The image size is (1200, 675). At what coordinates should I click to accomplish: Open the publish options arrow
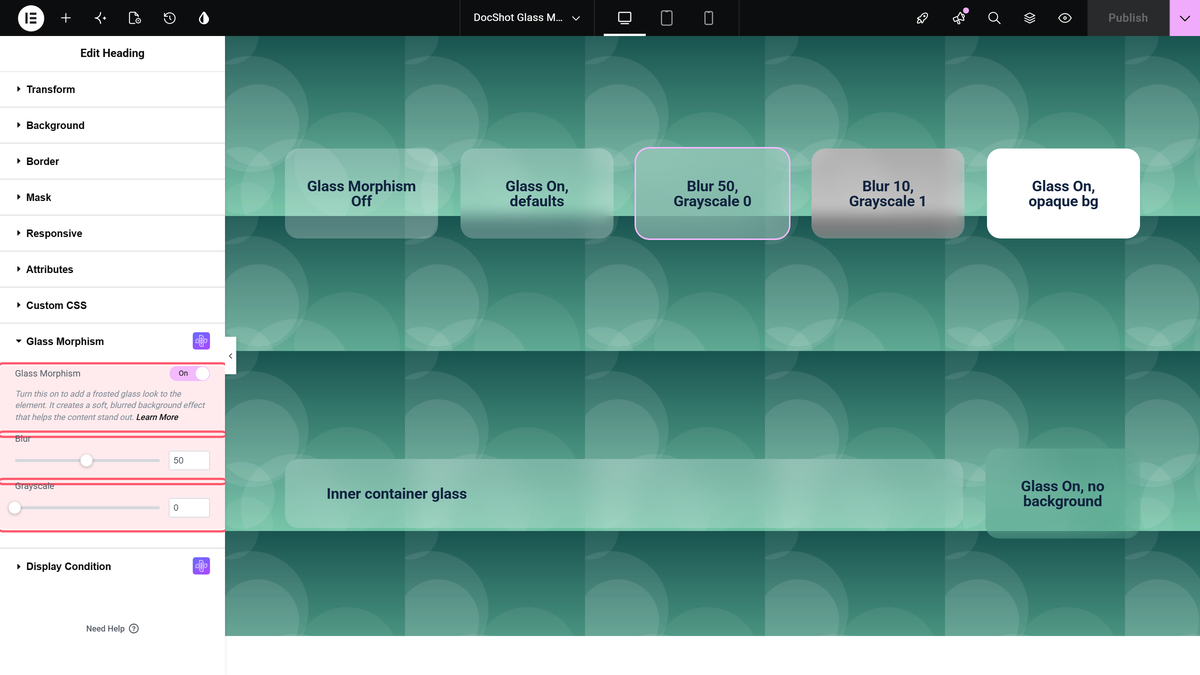tap(1185, 18)
